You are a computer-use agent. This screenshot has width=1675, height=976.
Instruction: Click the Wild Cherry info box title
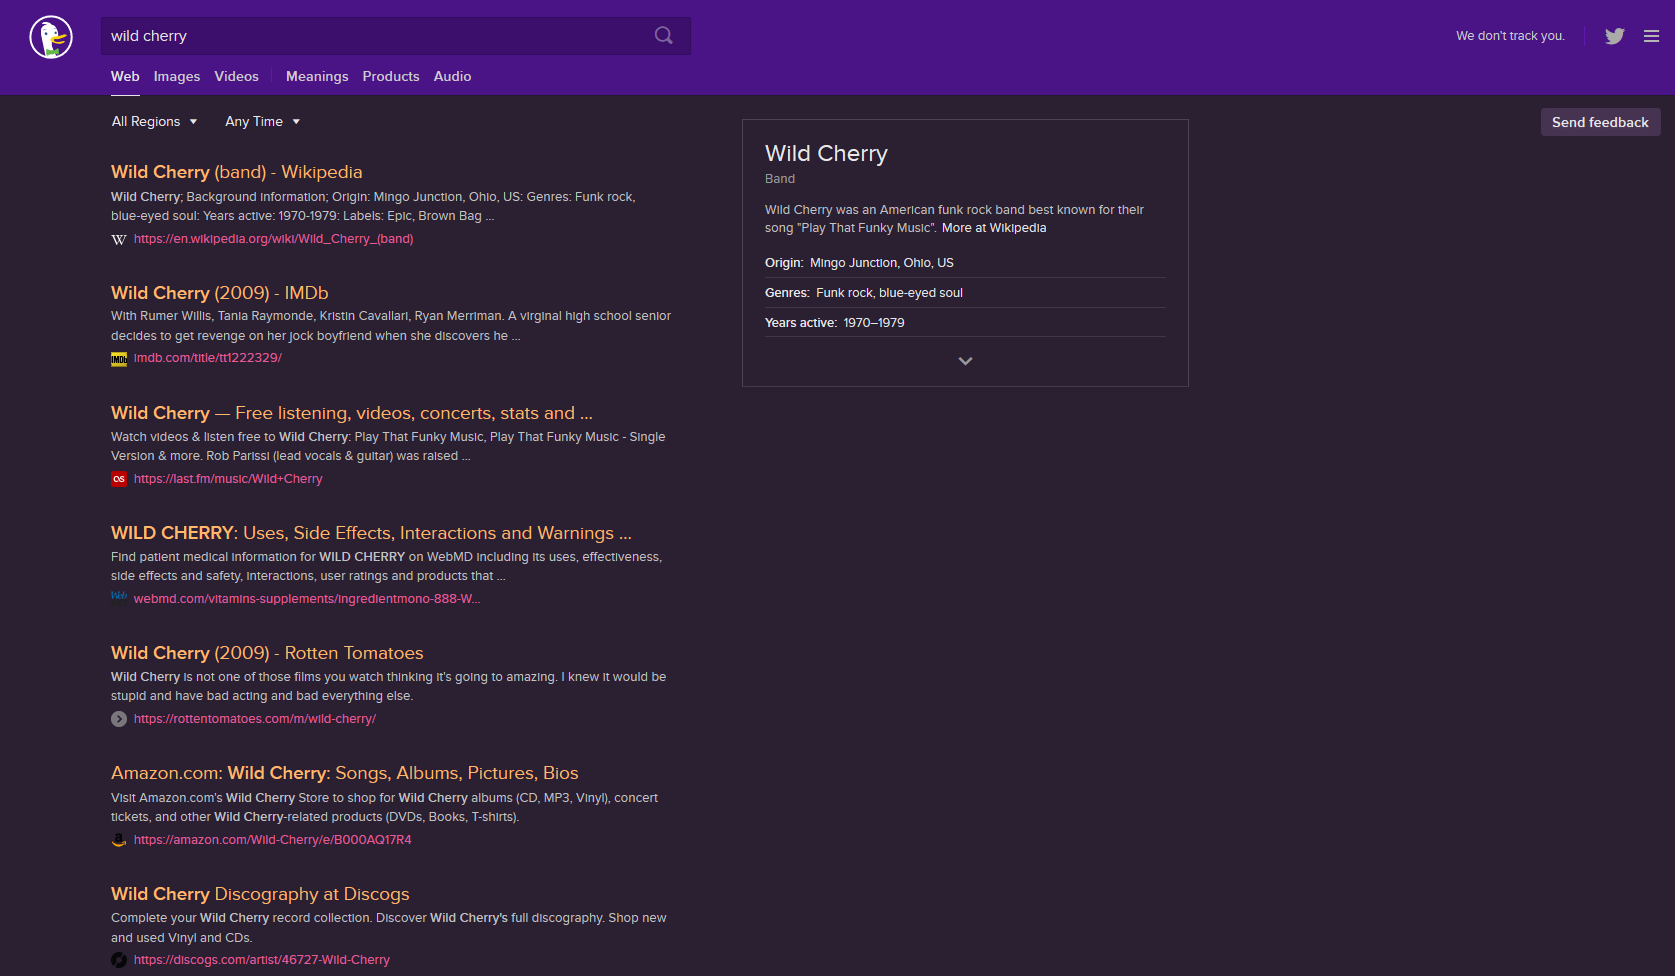click(826, 153)
